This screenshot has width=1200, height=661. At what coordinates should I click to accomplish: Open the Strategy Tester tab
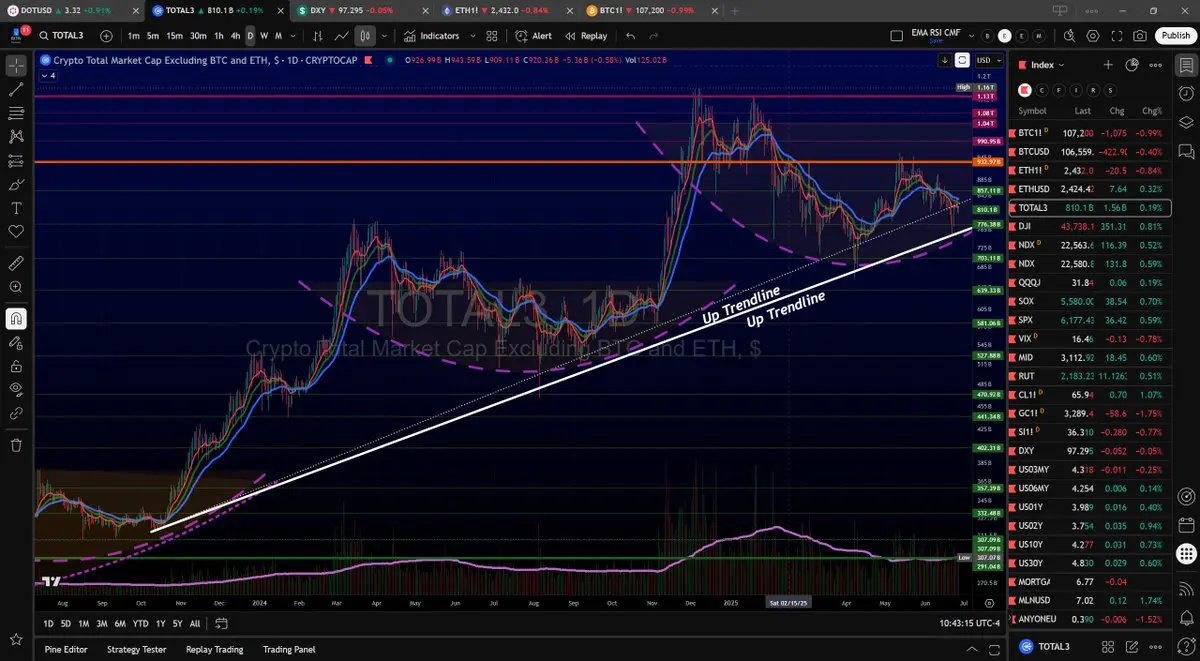pyautogui.click(x=137, y=649)
